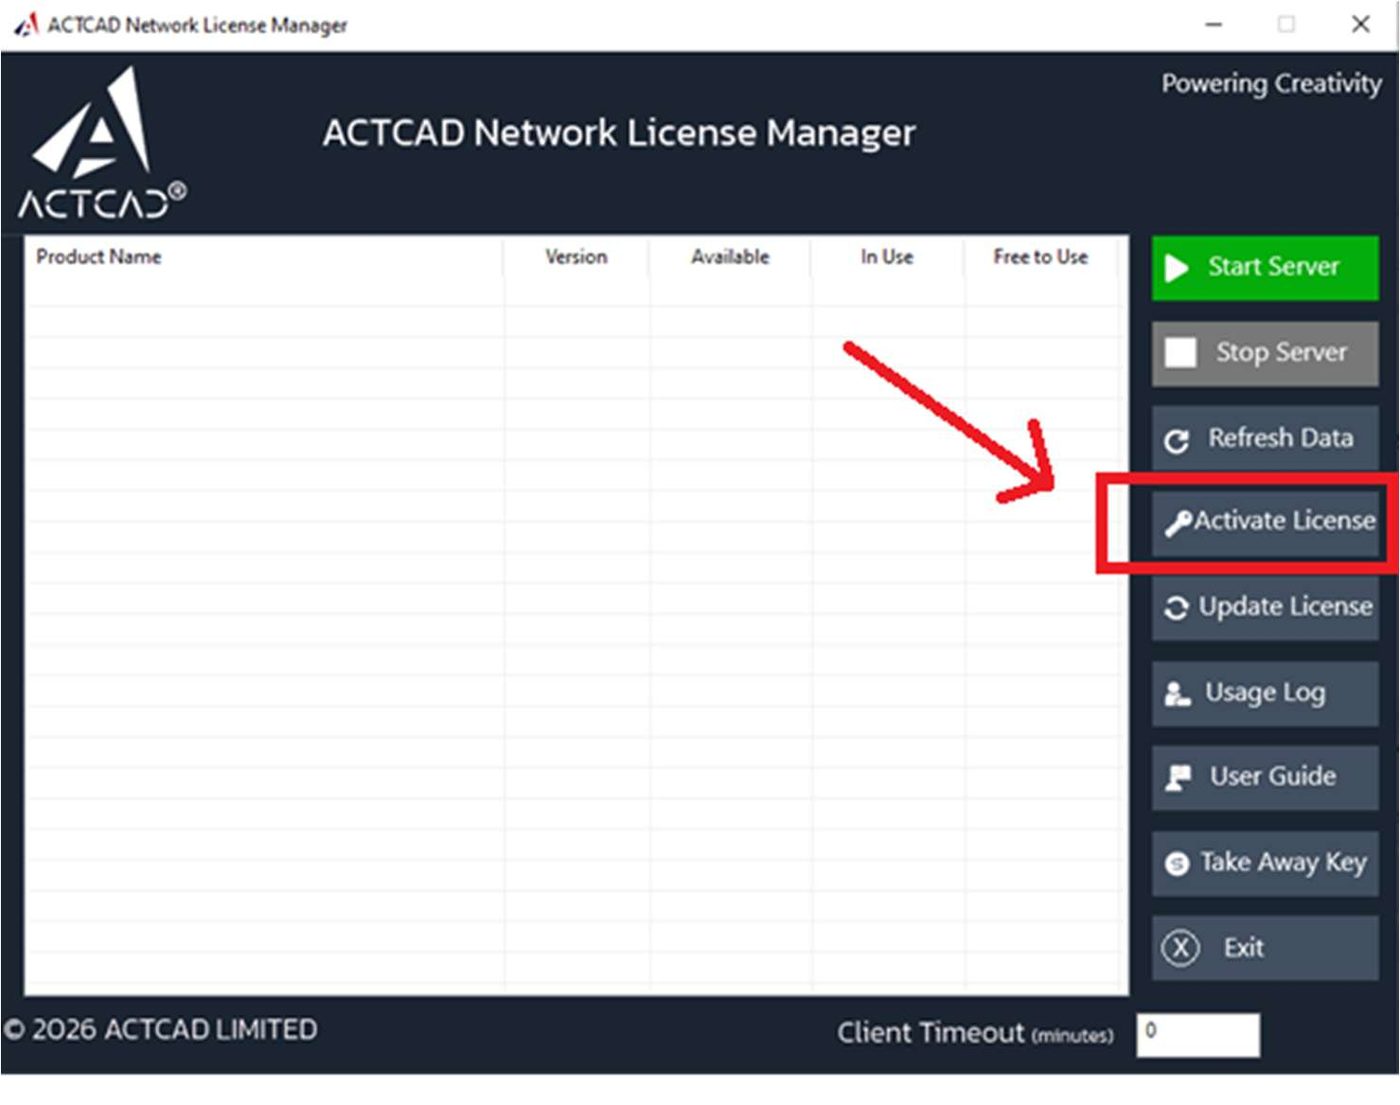This screenshot has height=1105, width=1400.
Task: Select the Update License button
Action: point(1265,608)
